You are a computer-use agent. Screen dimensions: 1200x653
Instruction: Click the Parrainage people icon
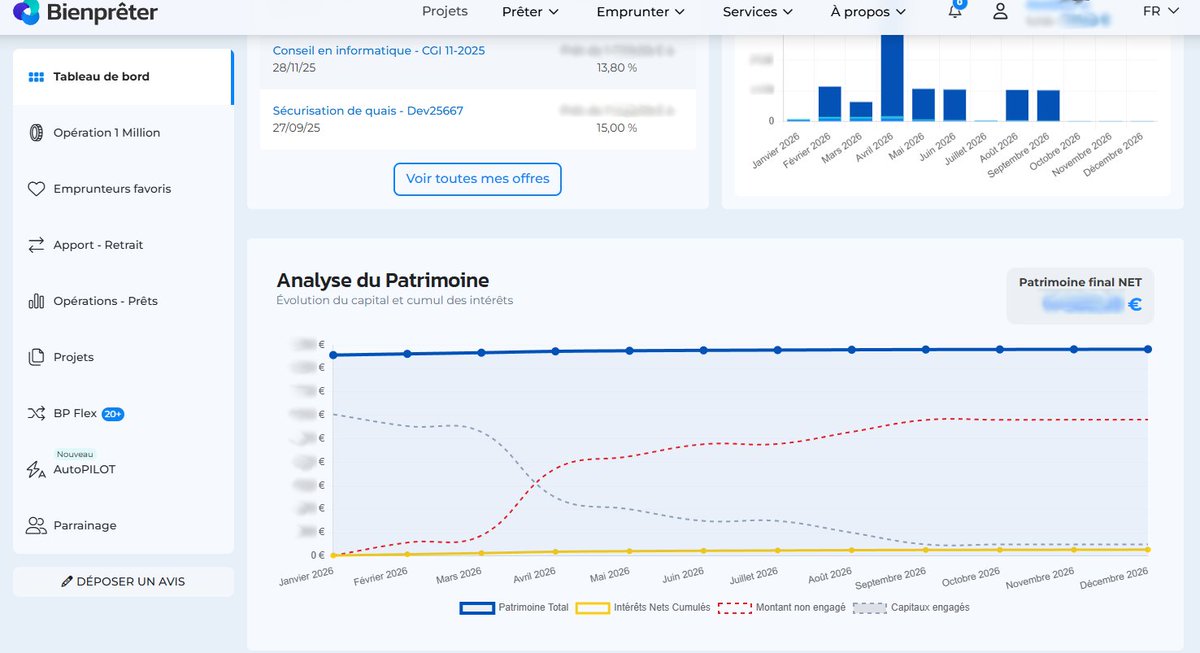37,525
